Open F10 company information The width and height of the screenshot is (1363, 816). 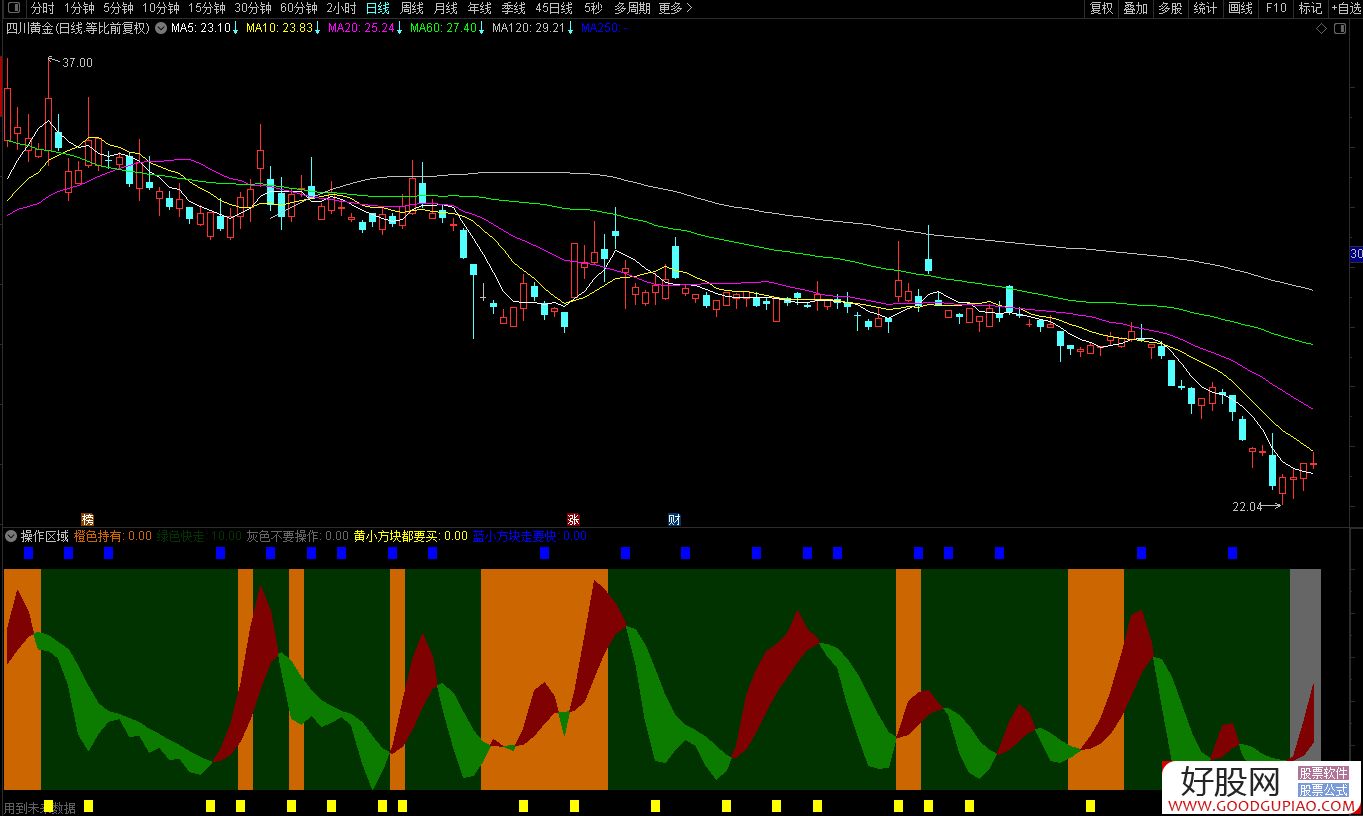(x=1276, y=8)
